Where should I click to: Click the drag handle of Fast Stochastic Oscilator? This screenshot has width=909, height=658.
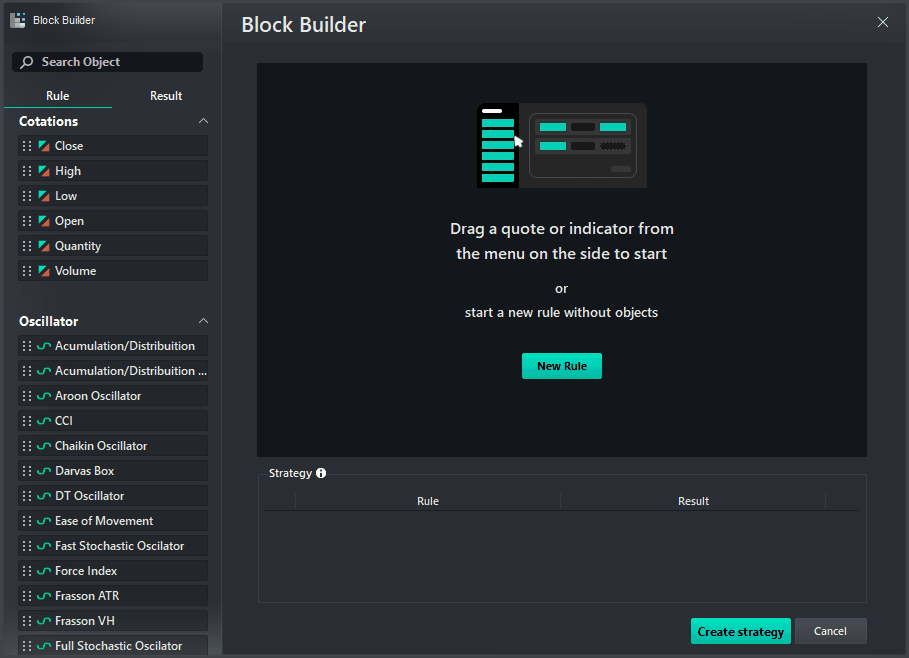point(27,546)
